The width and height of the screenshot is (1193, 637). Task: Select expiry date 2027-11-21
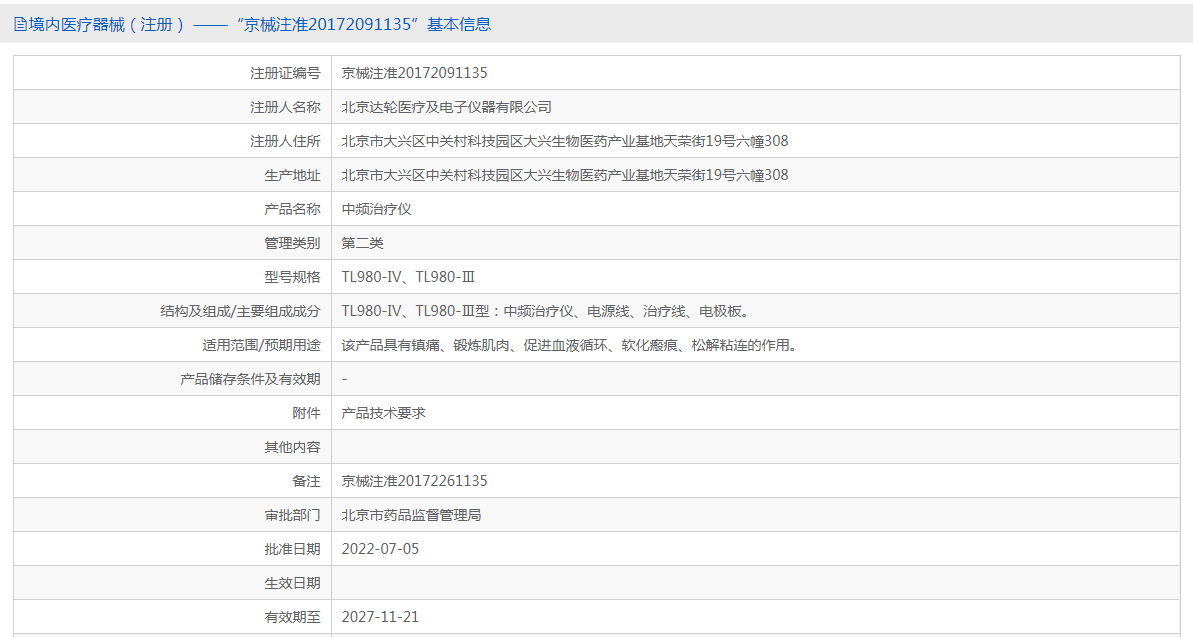[380, 617]
